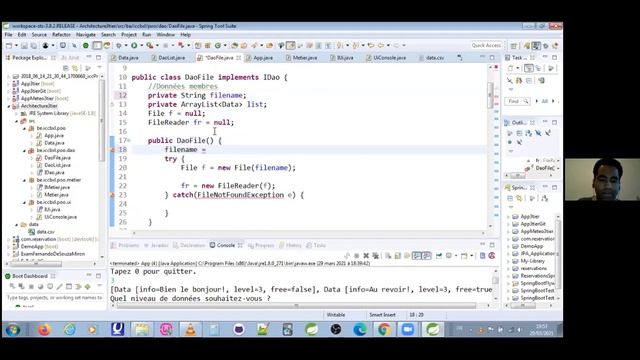Expand the com.reservation project

9,239
